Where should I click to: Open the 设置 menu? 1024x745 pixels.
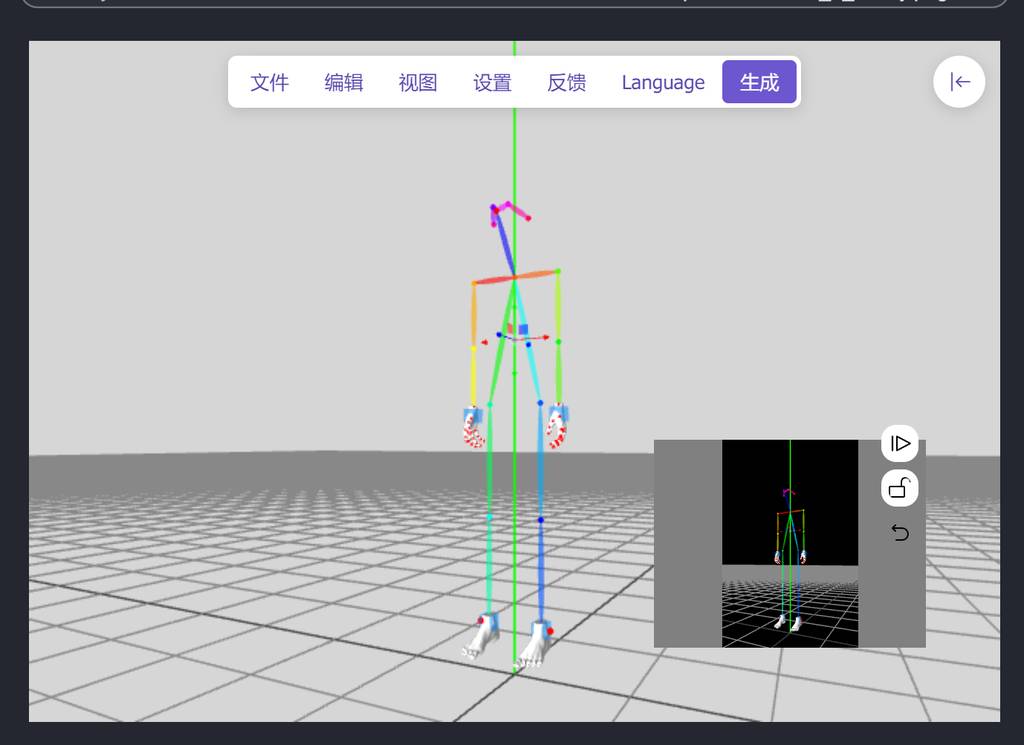point(492,82)
